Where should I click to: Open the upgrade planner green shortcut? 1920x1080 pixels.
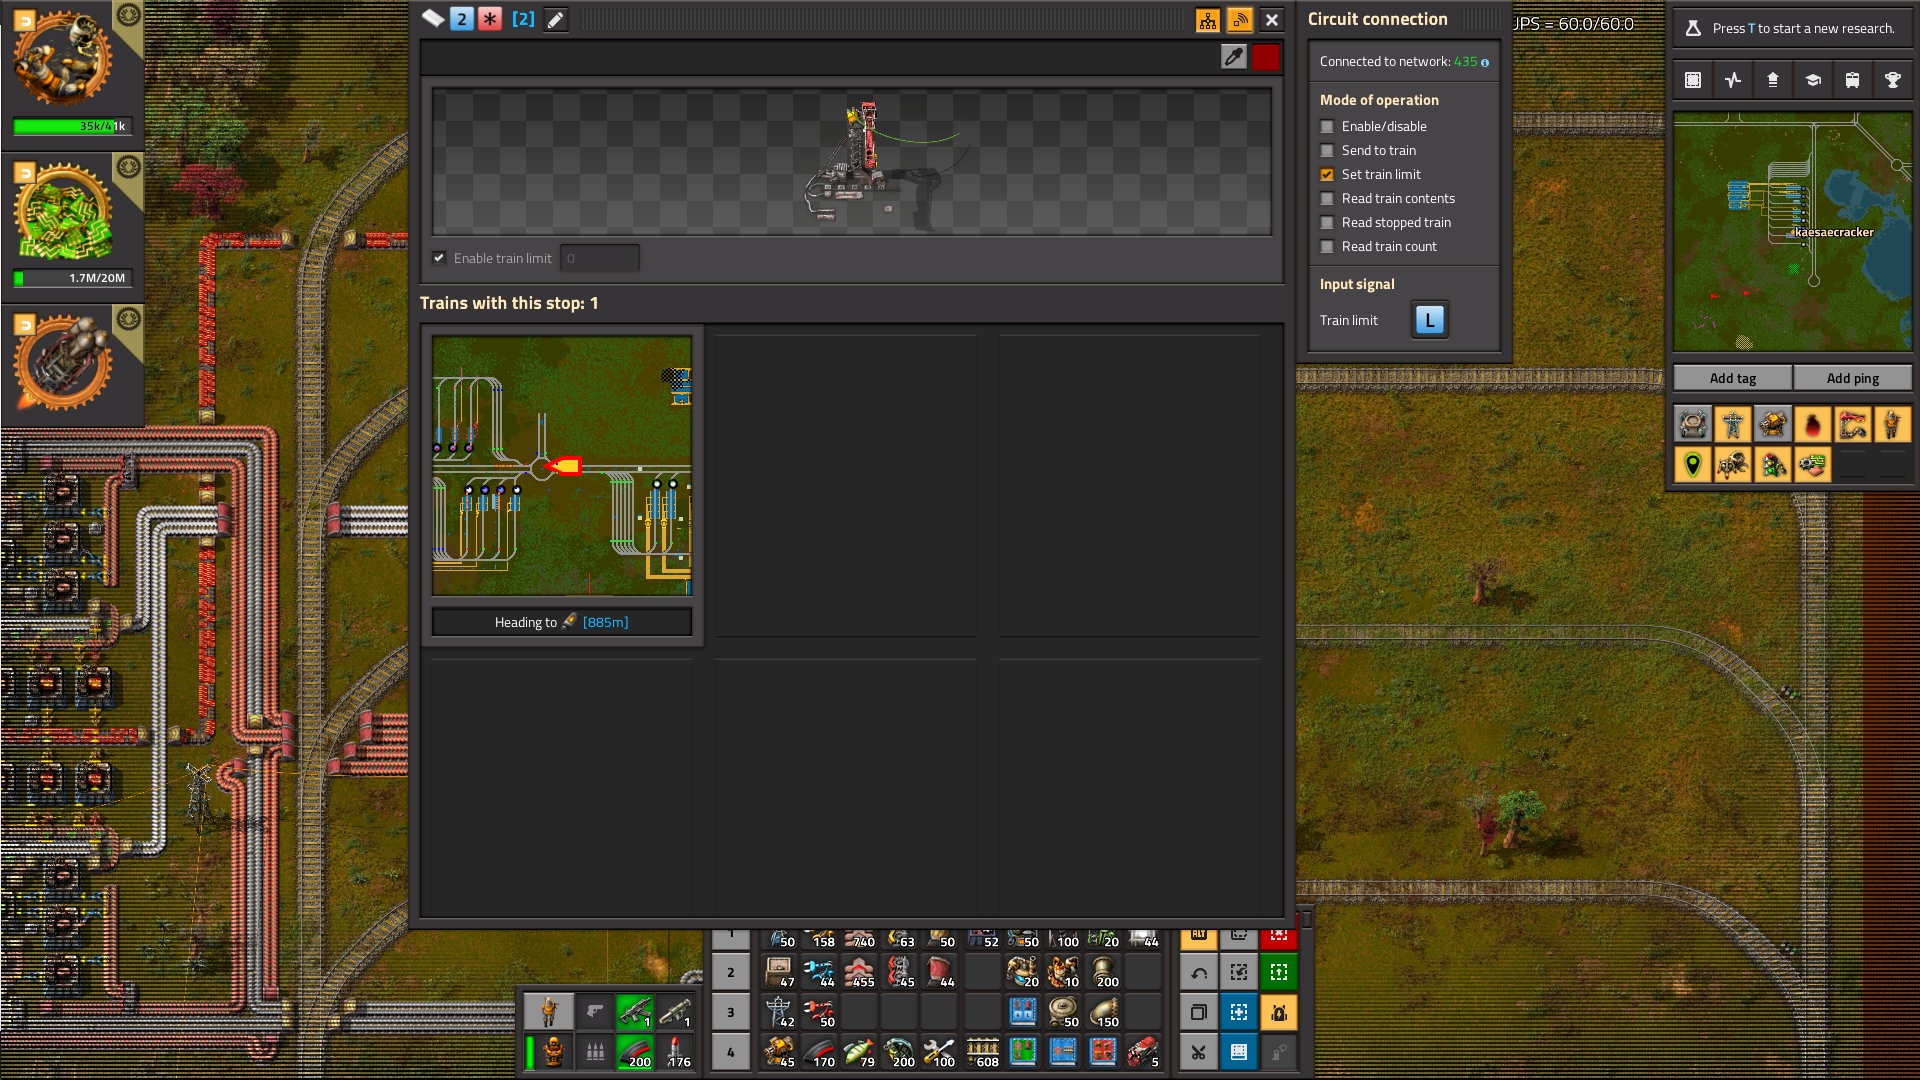(x=1279, y=972)
